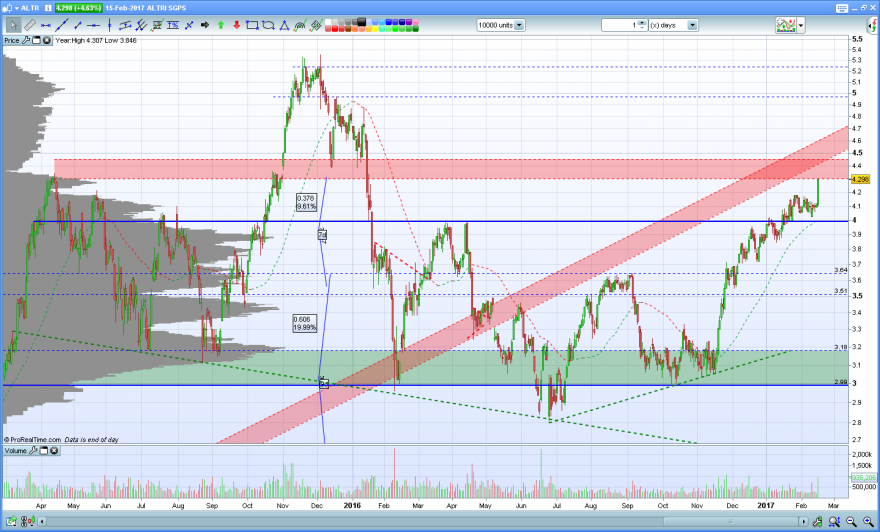Select the vertical line tool
Image resolution: width=880 pixels, height=532 pixels.
[109, 25]
